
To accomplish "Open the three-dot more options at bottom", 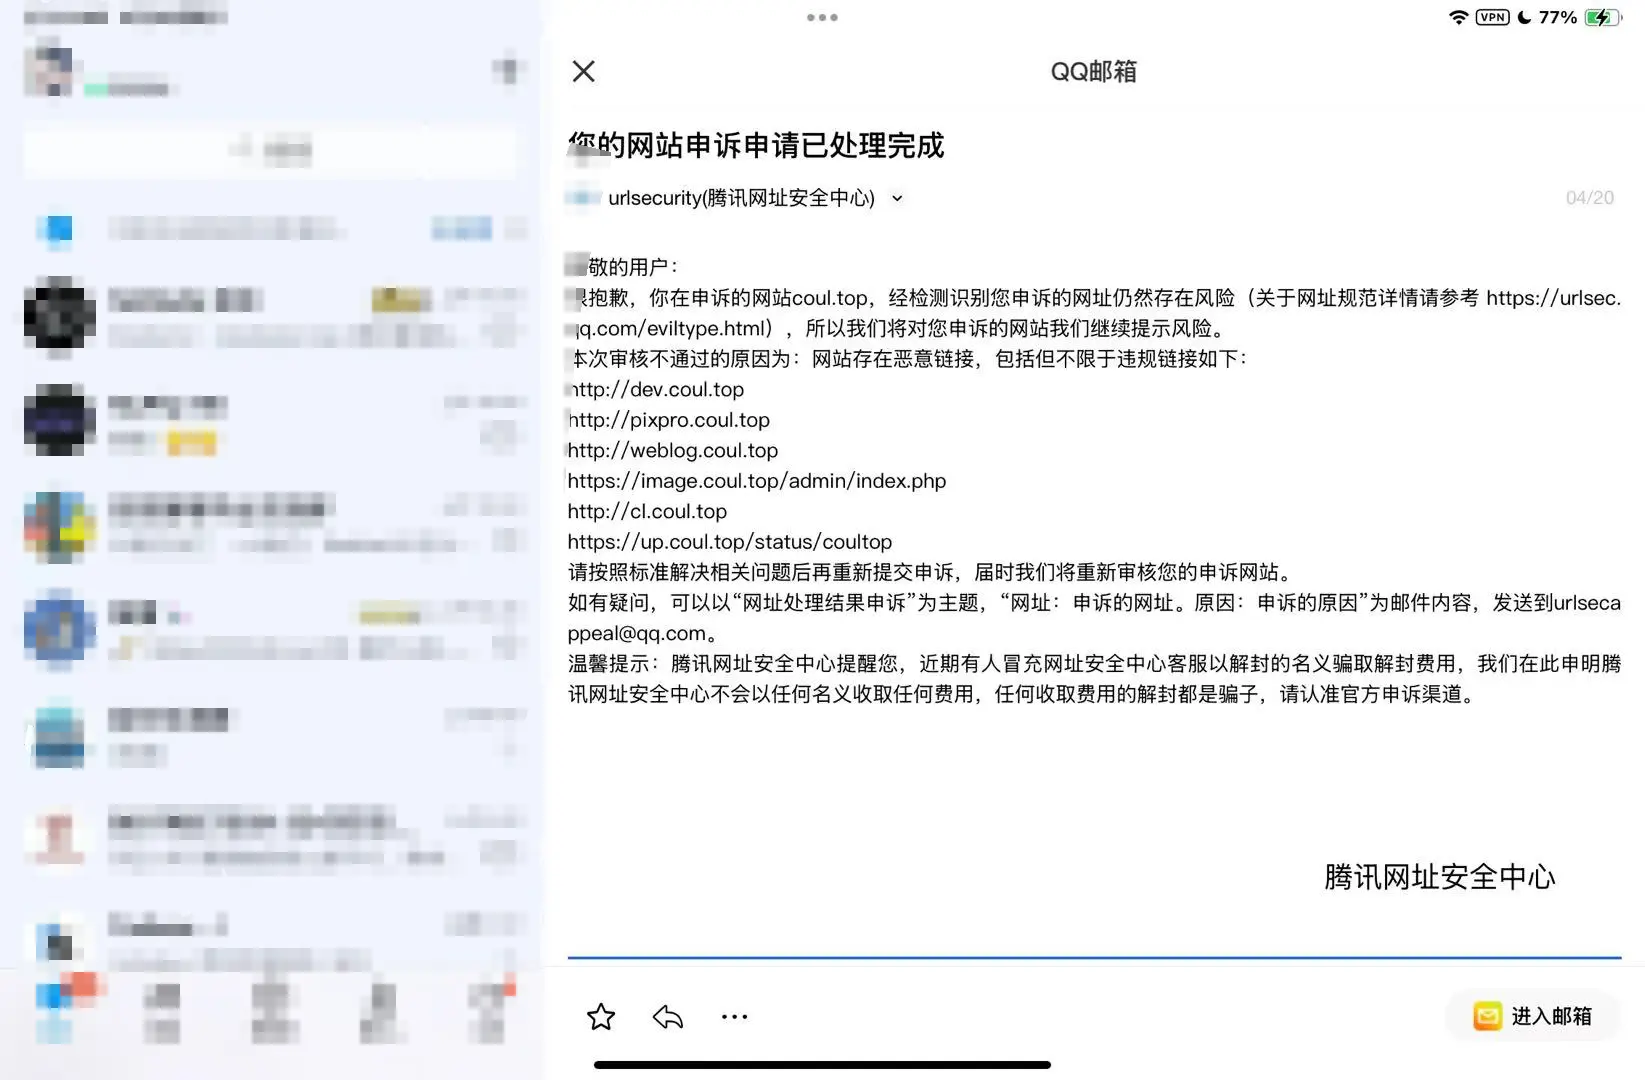I will 734,1017.
